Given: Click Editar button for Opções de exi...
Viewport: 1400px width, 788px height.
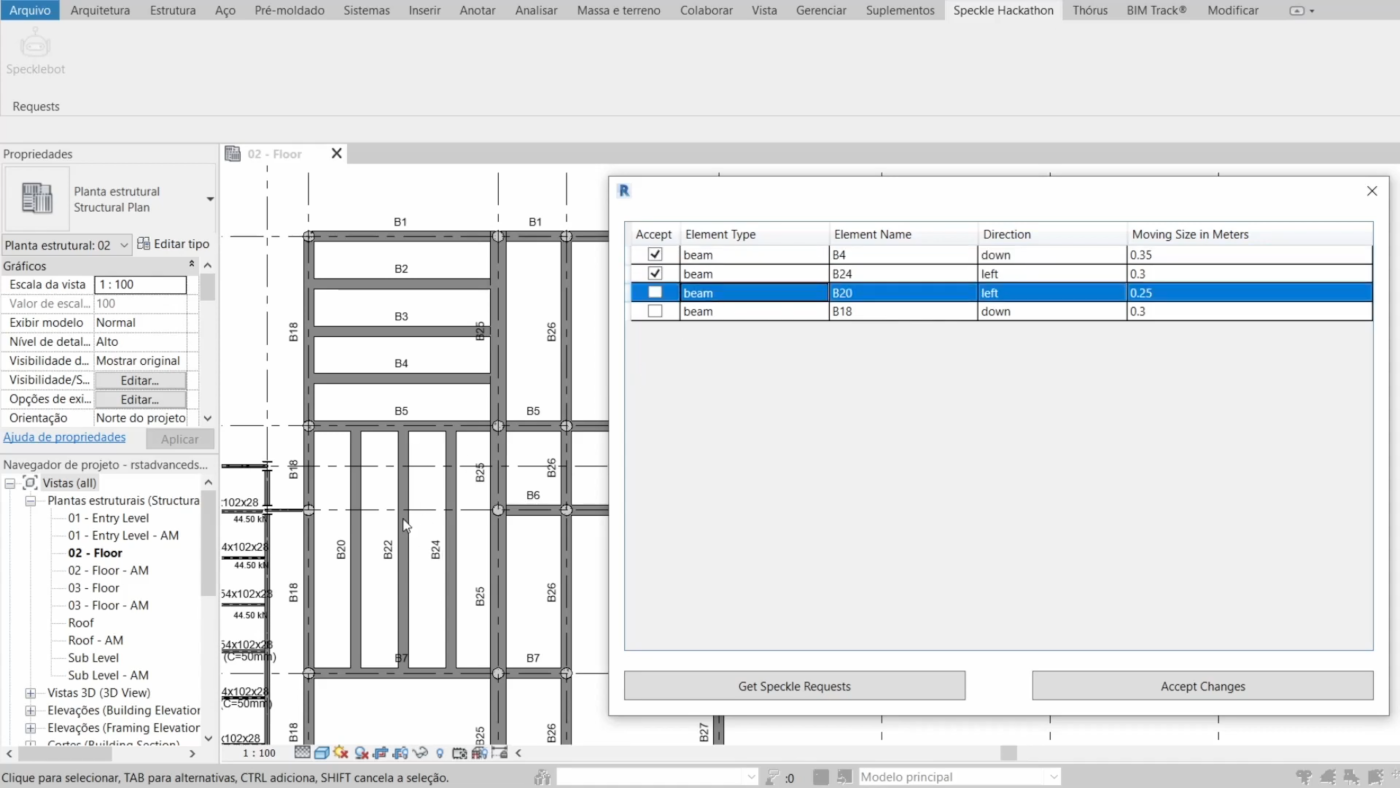Looking at the screenshot, I should pos(140,399).
